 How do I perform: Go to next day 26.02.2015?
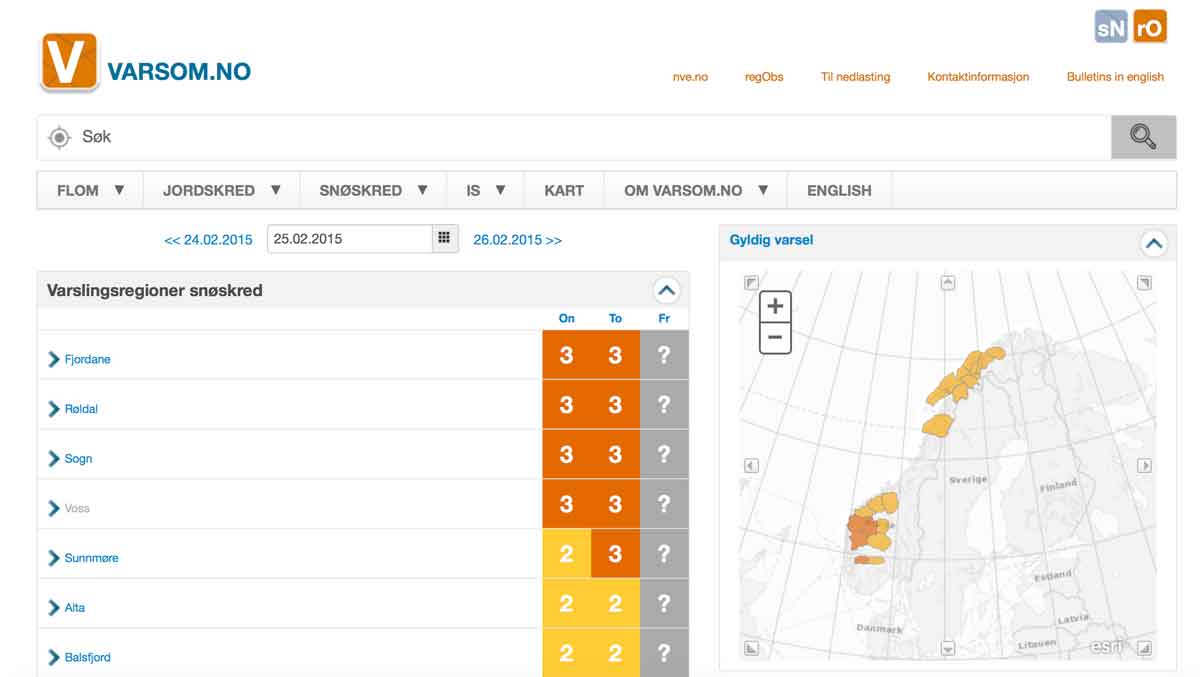pos(517,240)
